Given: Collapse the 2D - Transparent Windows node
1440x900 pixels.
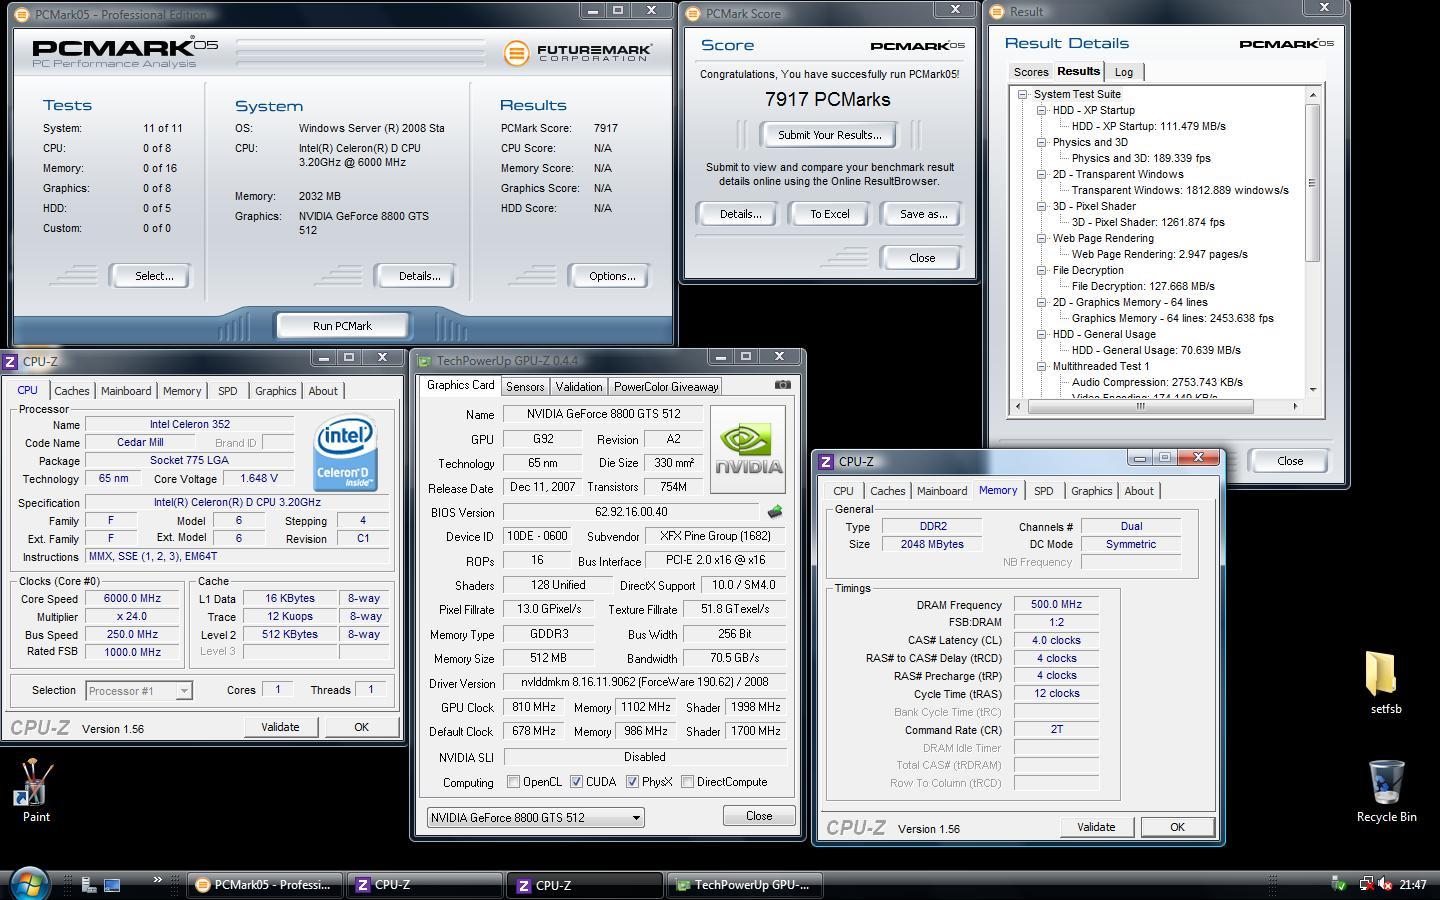Looking at the screenshot, I should point(1041,174).
